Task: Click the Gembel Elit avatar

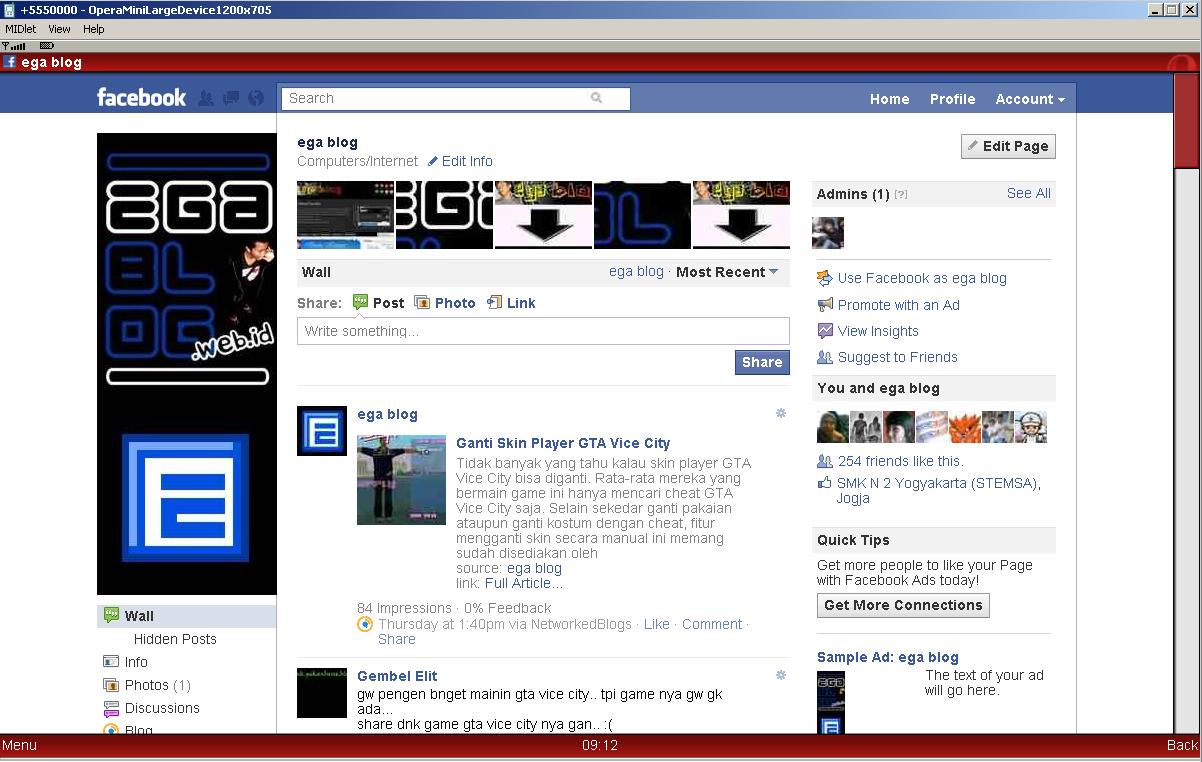Action: (x=322, y=693)
